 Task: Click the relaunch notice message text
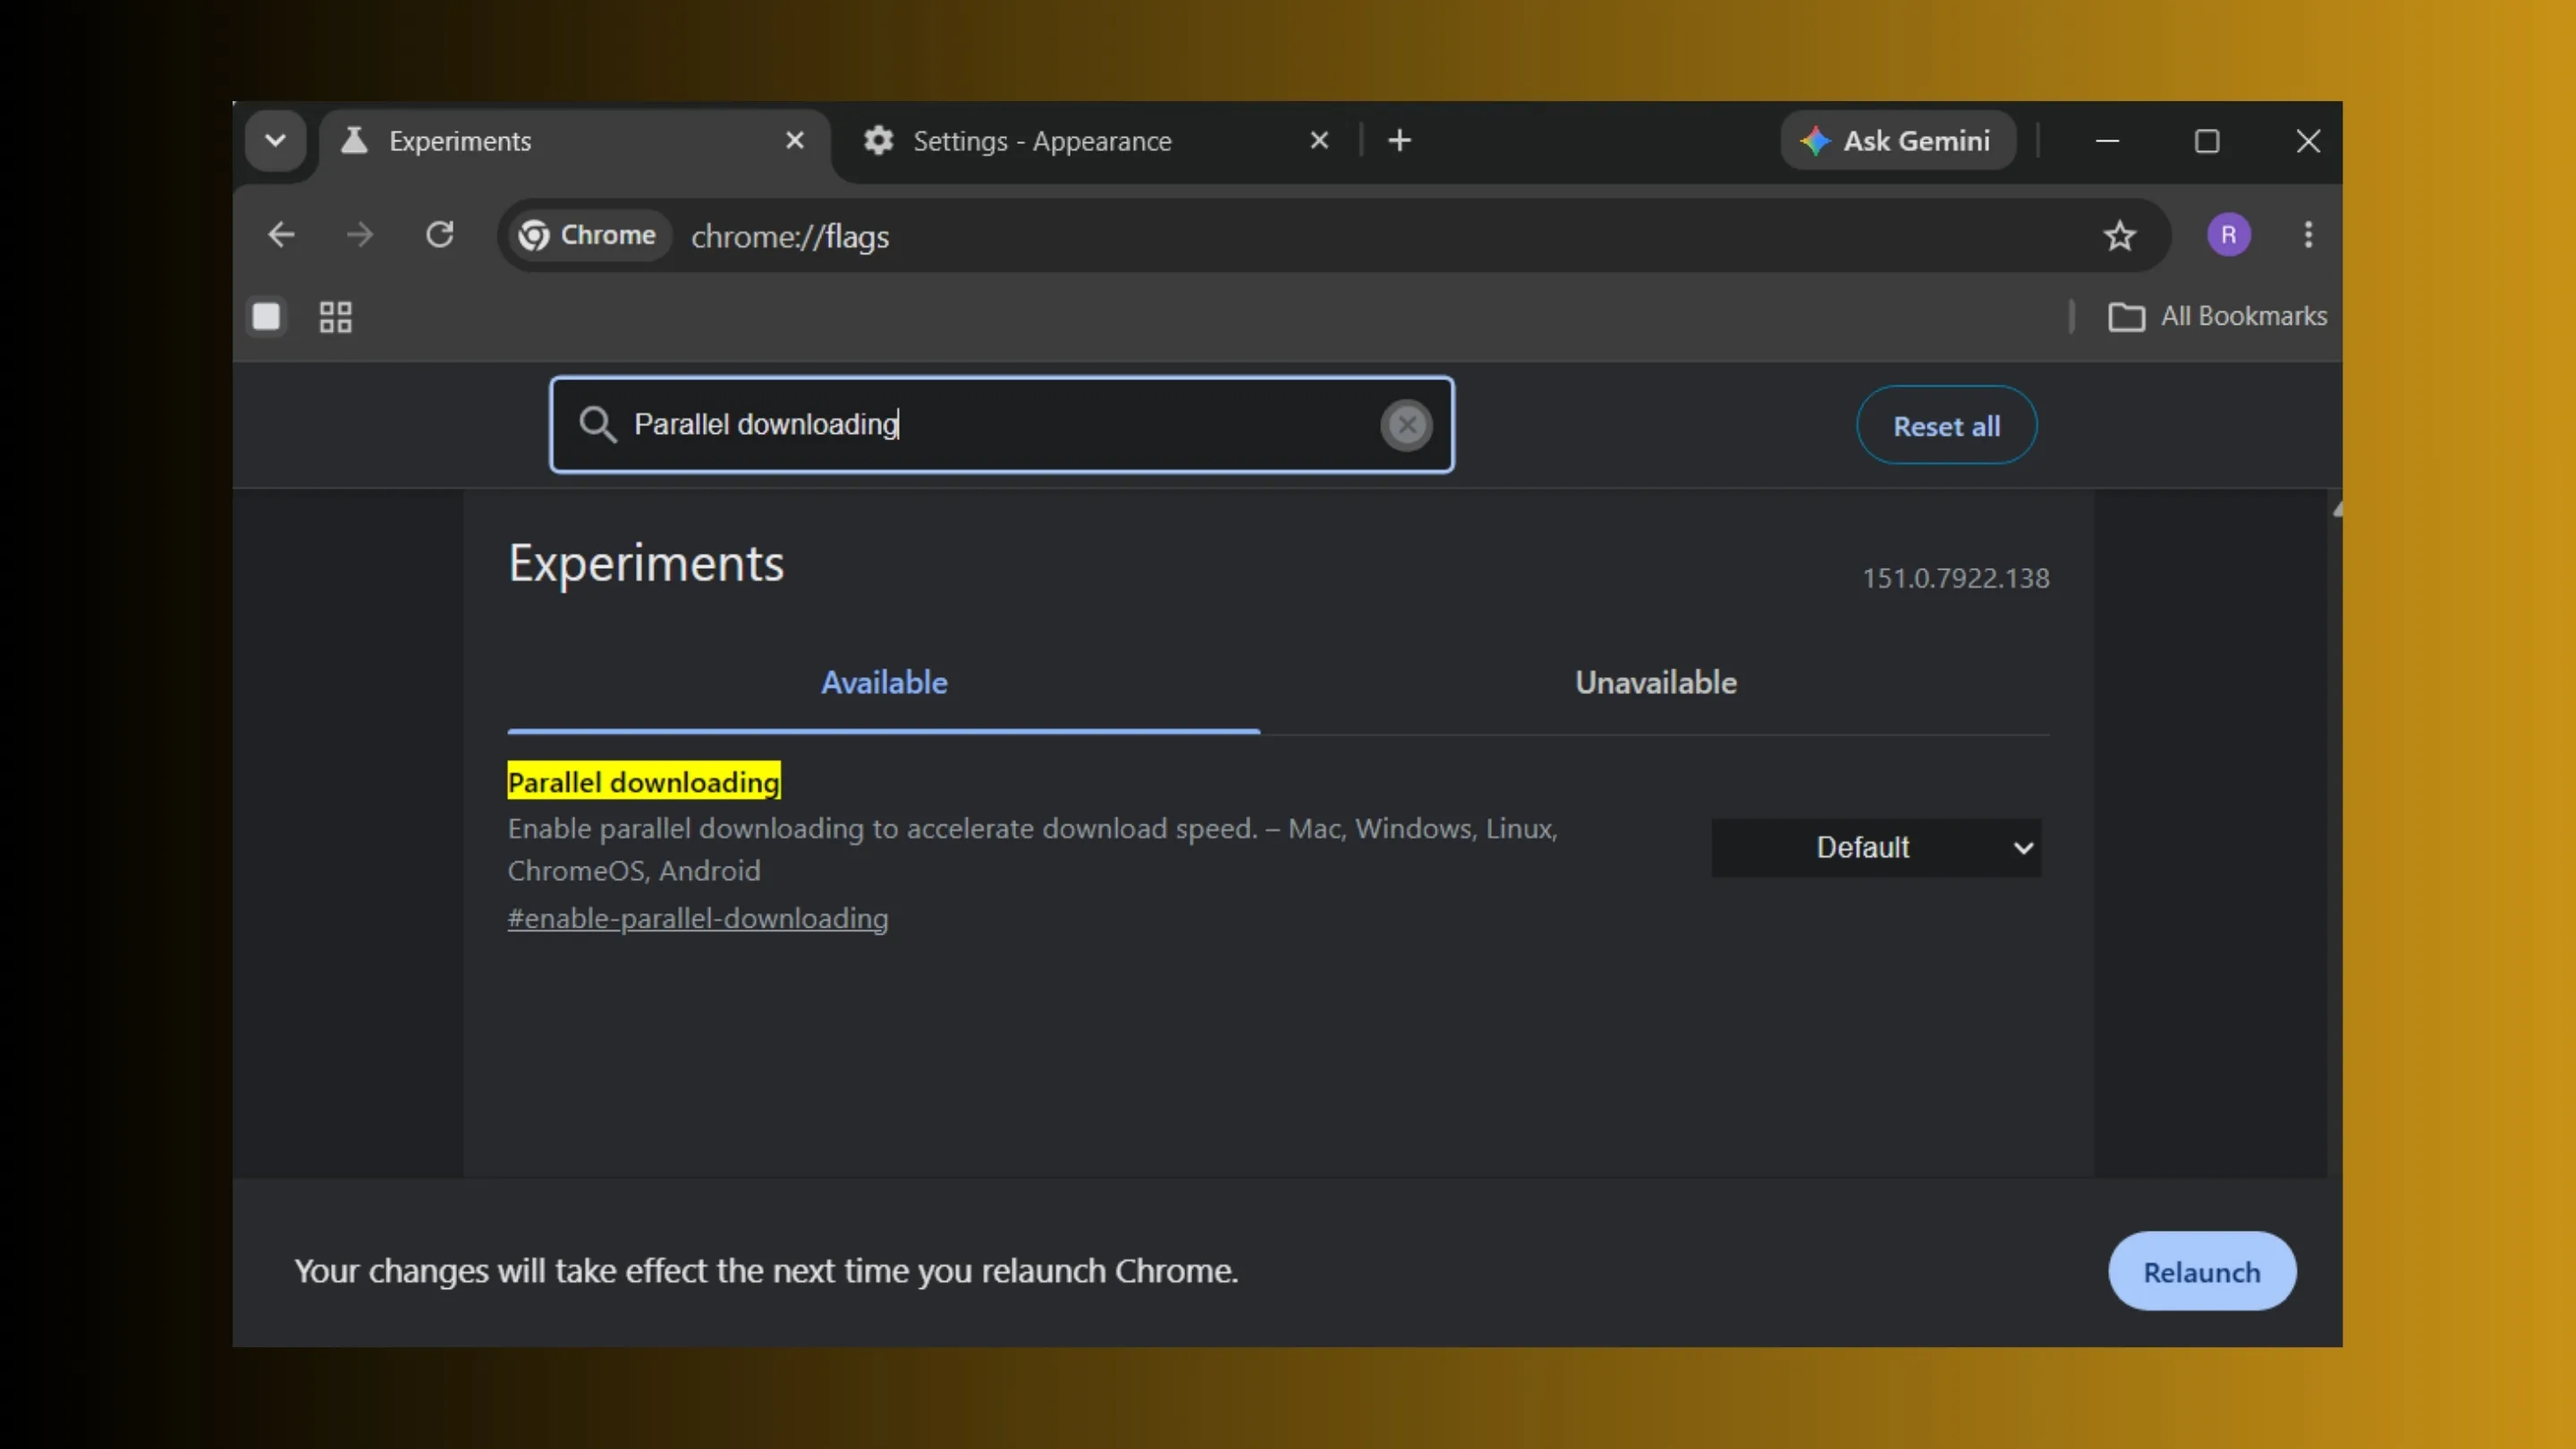[766, 1271]
